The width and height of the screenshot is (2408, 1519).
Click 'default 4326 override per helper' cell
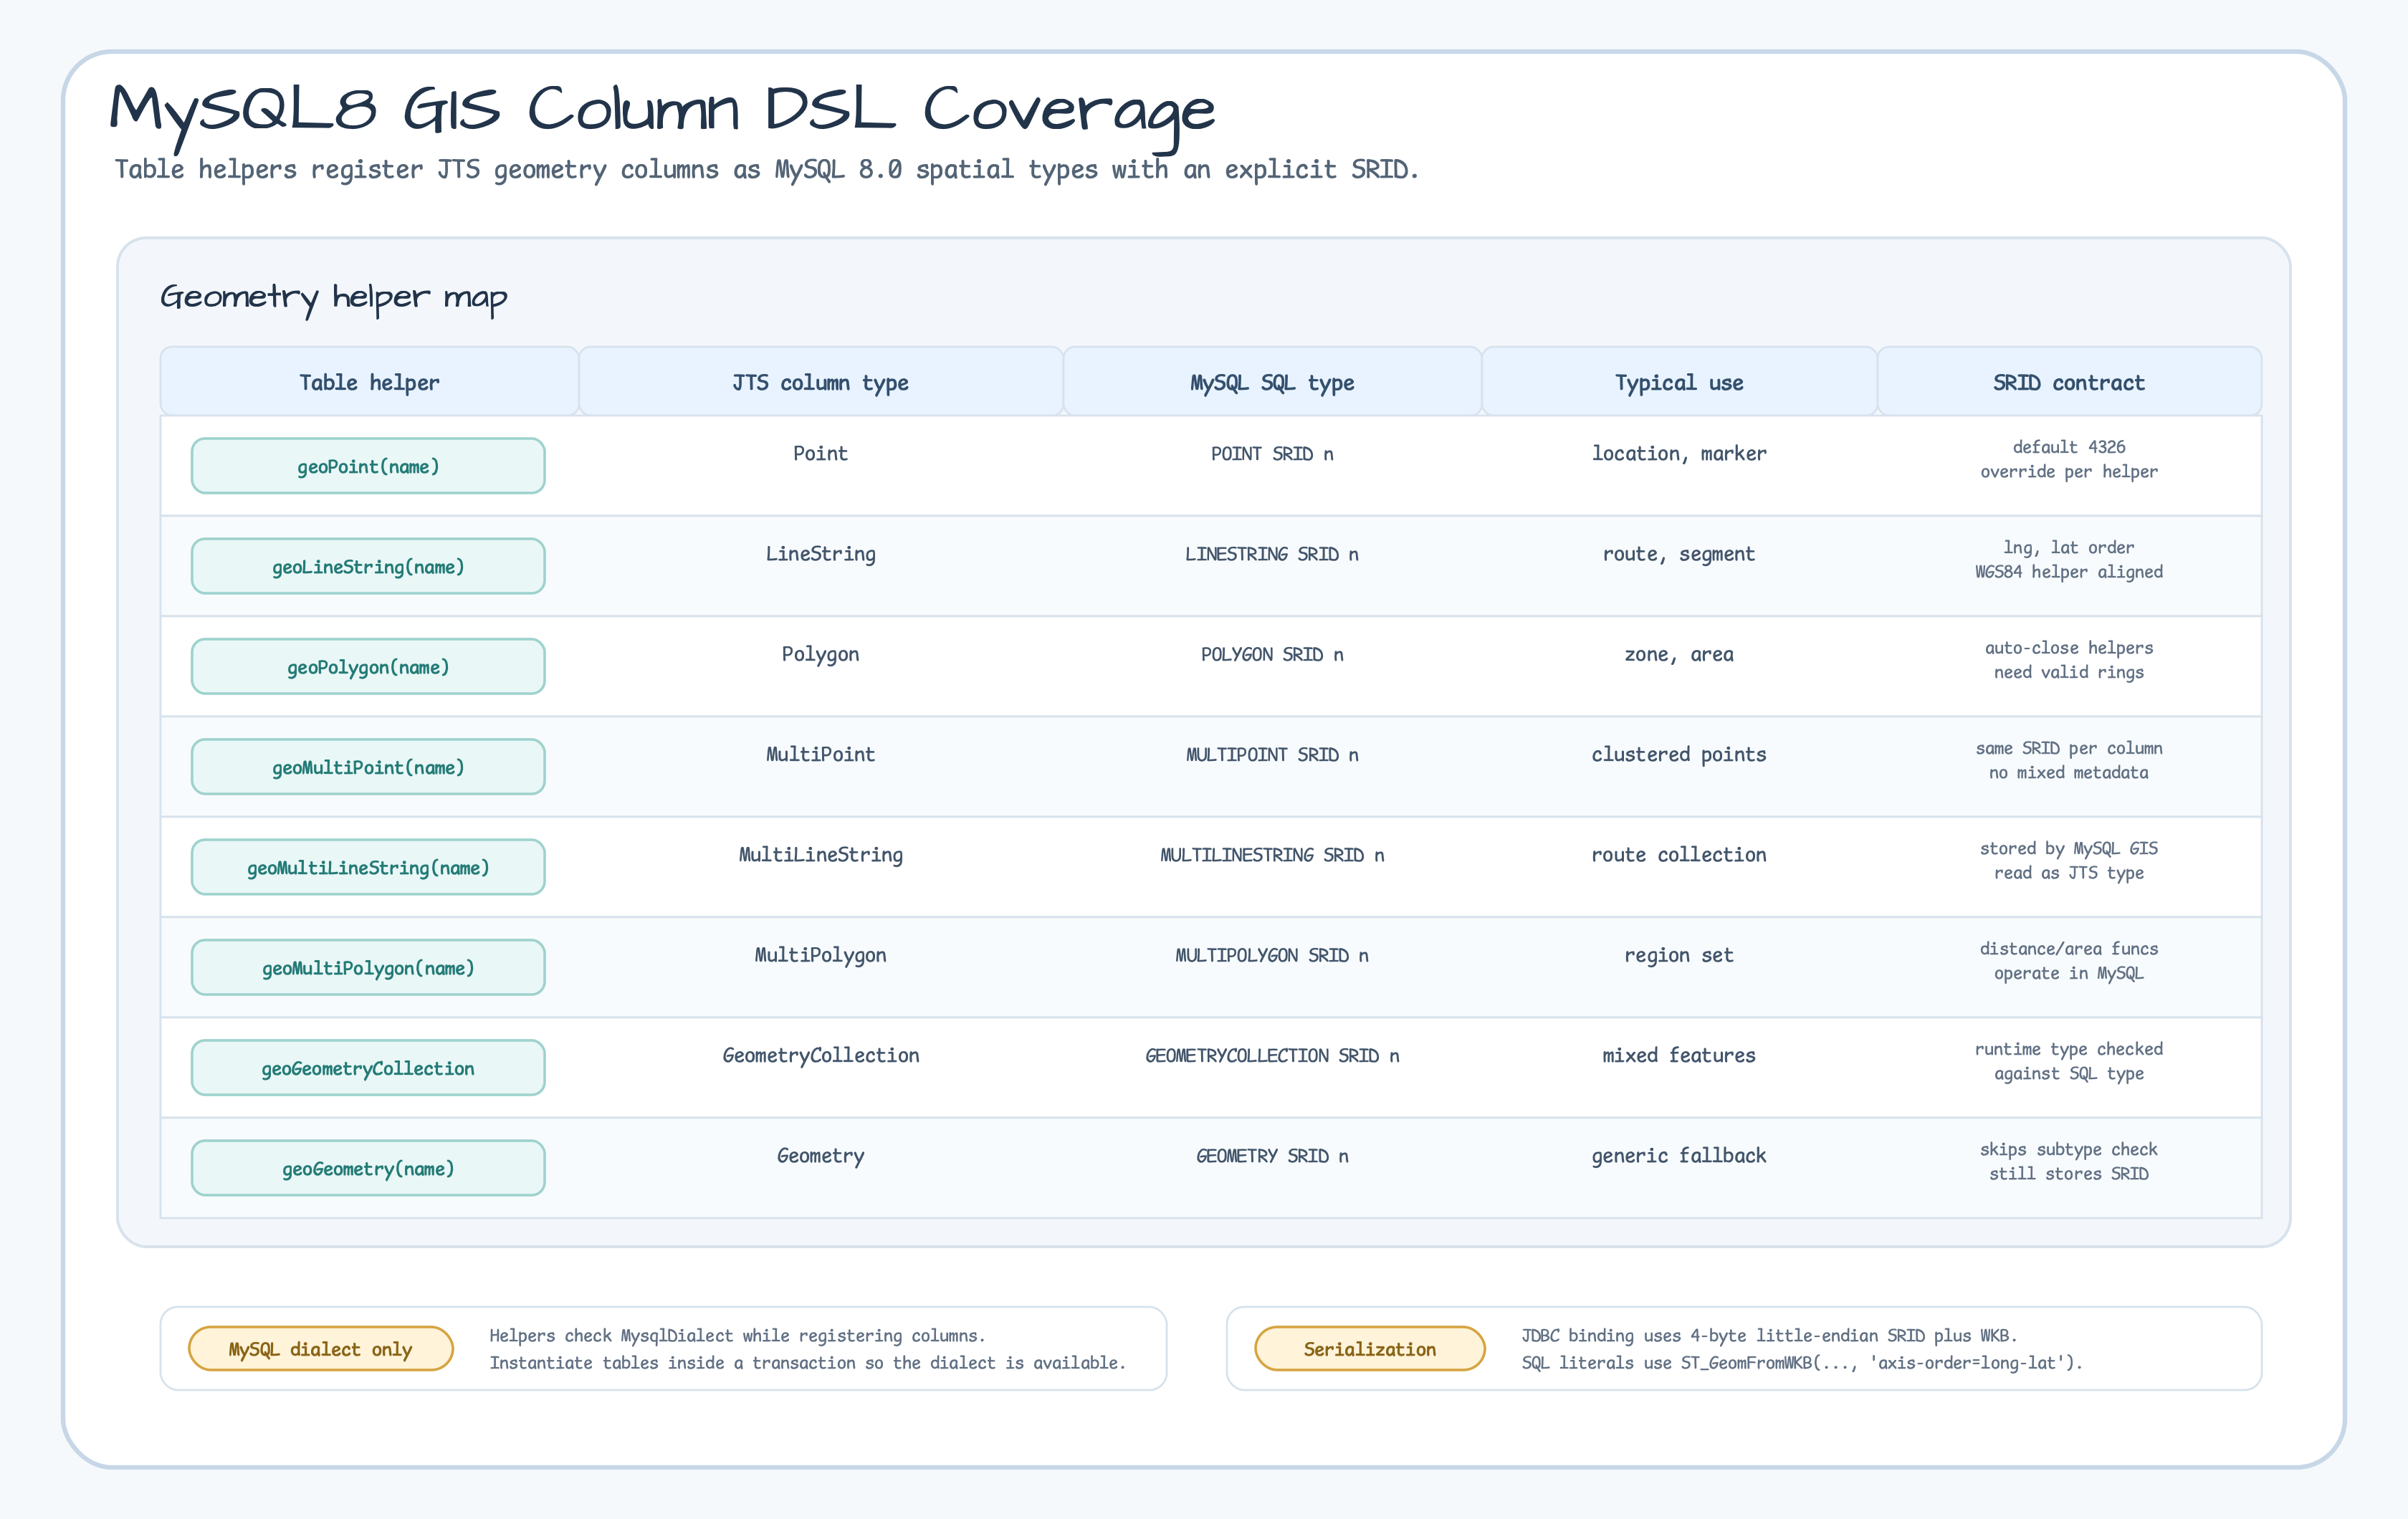click(x=2069, y=459)
